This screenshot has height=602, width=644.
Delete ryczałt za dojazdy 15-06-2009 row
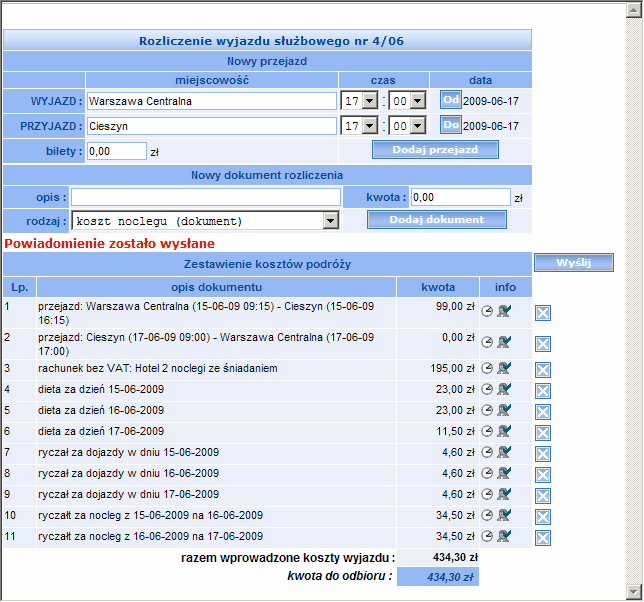(x=543, y=455)
